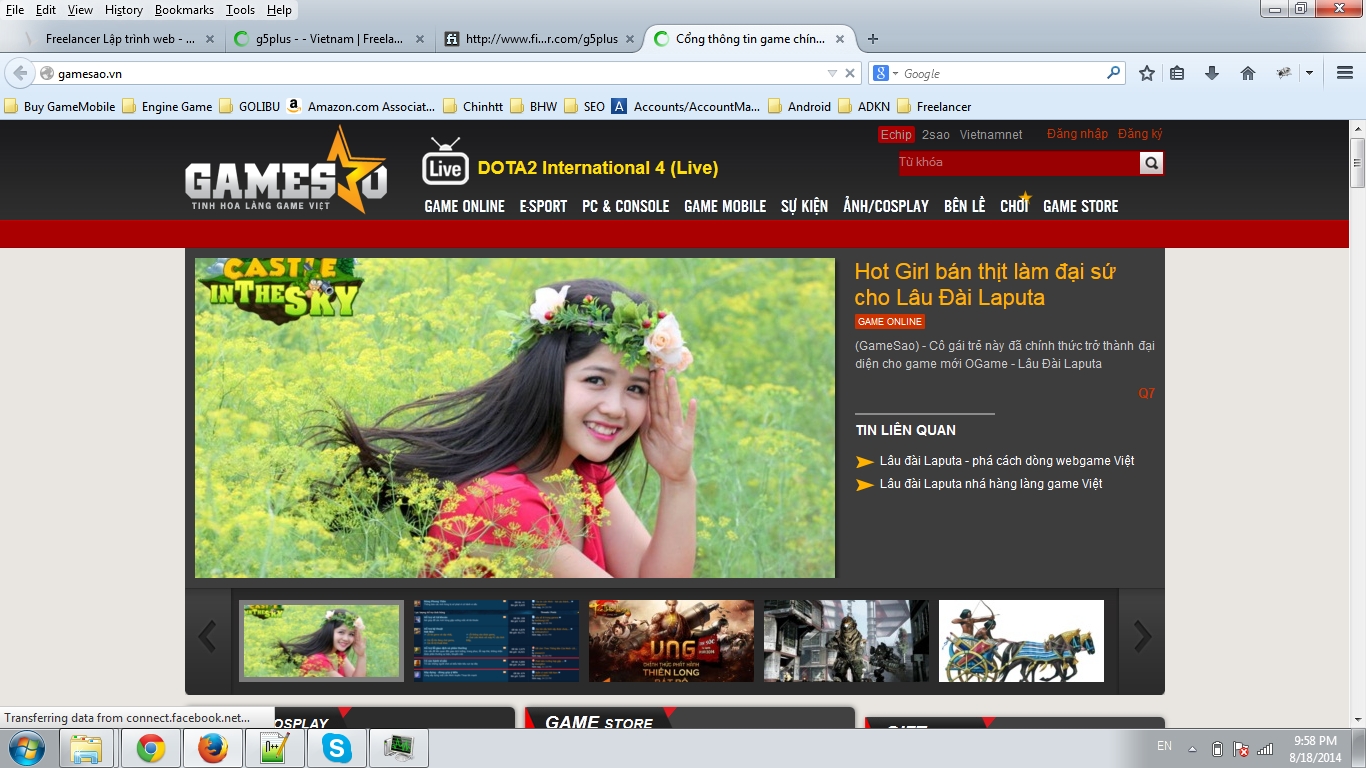Switch to Skype in the taskbar
The width and height of the screenshot is (1366, 768).
[337, 748]
